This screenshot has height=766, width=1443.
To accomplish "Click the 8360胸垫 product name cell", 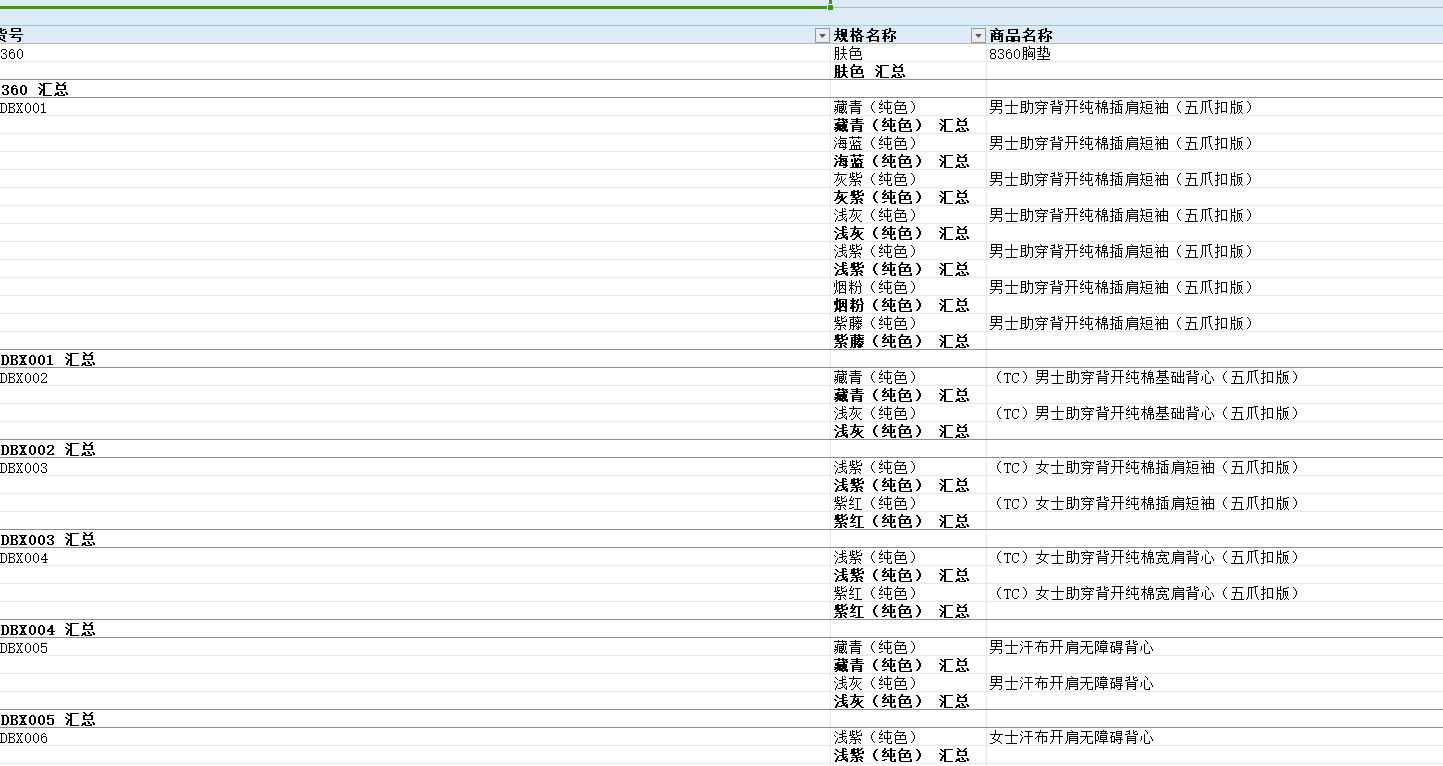I will (x=1020, y=54).
